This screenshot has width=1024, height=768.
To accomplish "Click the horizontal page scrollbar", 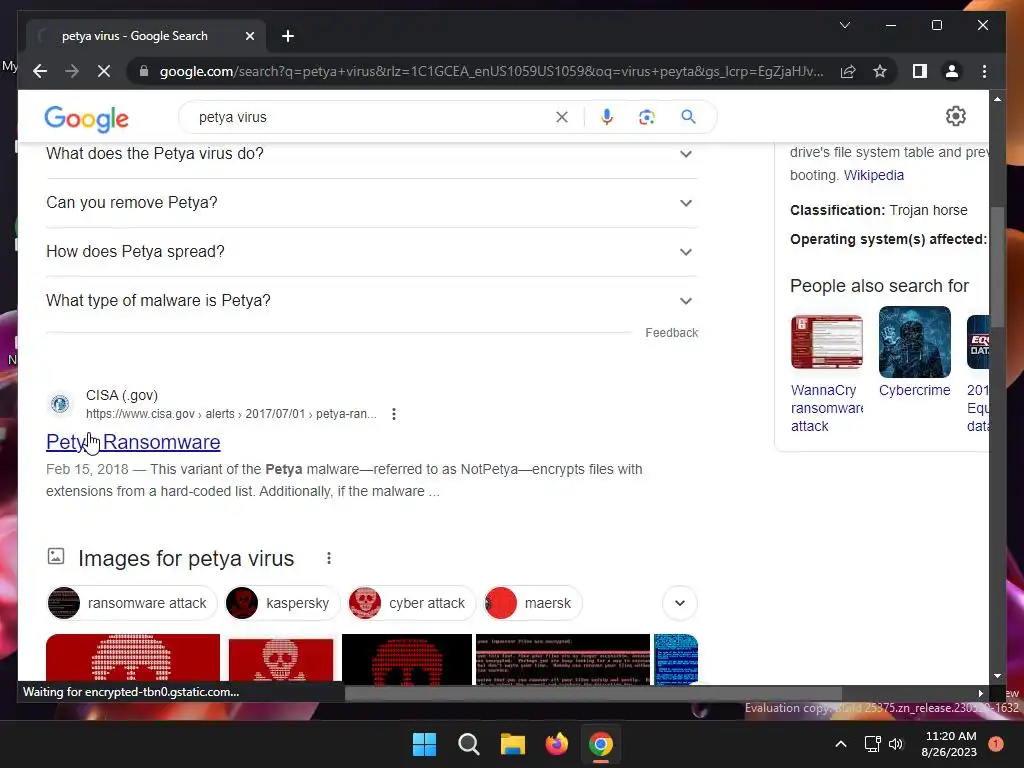I will coord(593,694).
